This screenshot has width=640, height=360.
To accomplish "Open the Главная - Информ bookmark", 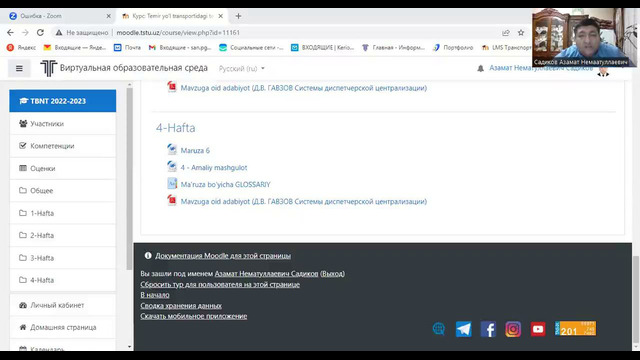I will [393, 48].
